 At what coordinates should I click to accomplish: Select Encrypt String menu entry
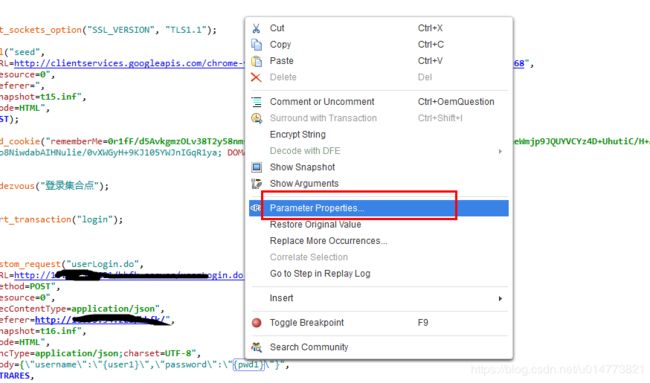tap(378, 134)
